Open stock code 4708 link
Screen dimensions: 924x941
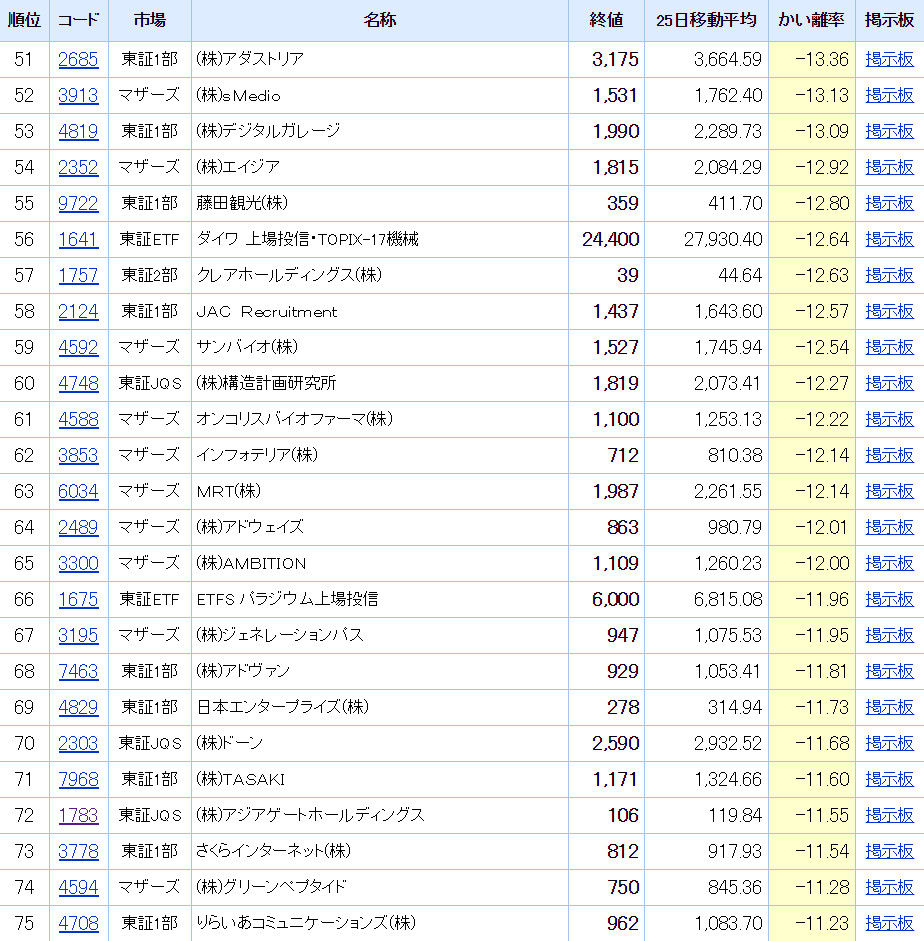click(78, 924)
